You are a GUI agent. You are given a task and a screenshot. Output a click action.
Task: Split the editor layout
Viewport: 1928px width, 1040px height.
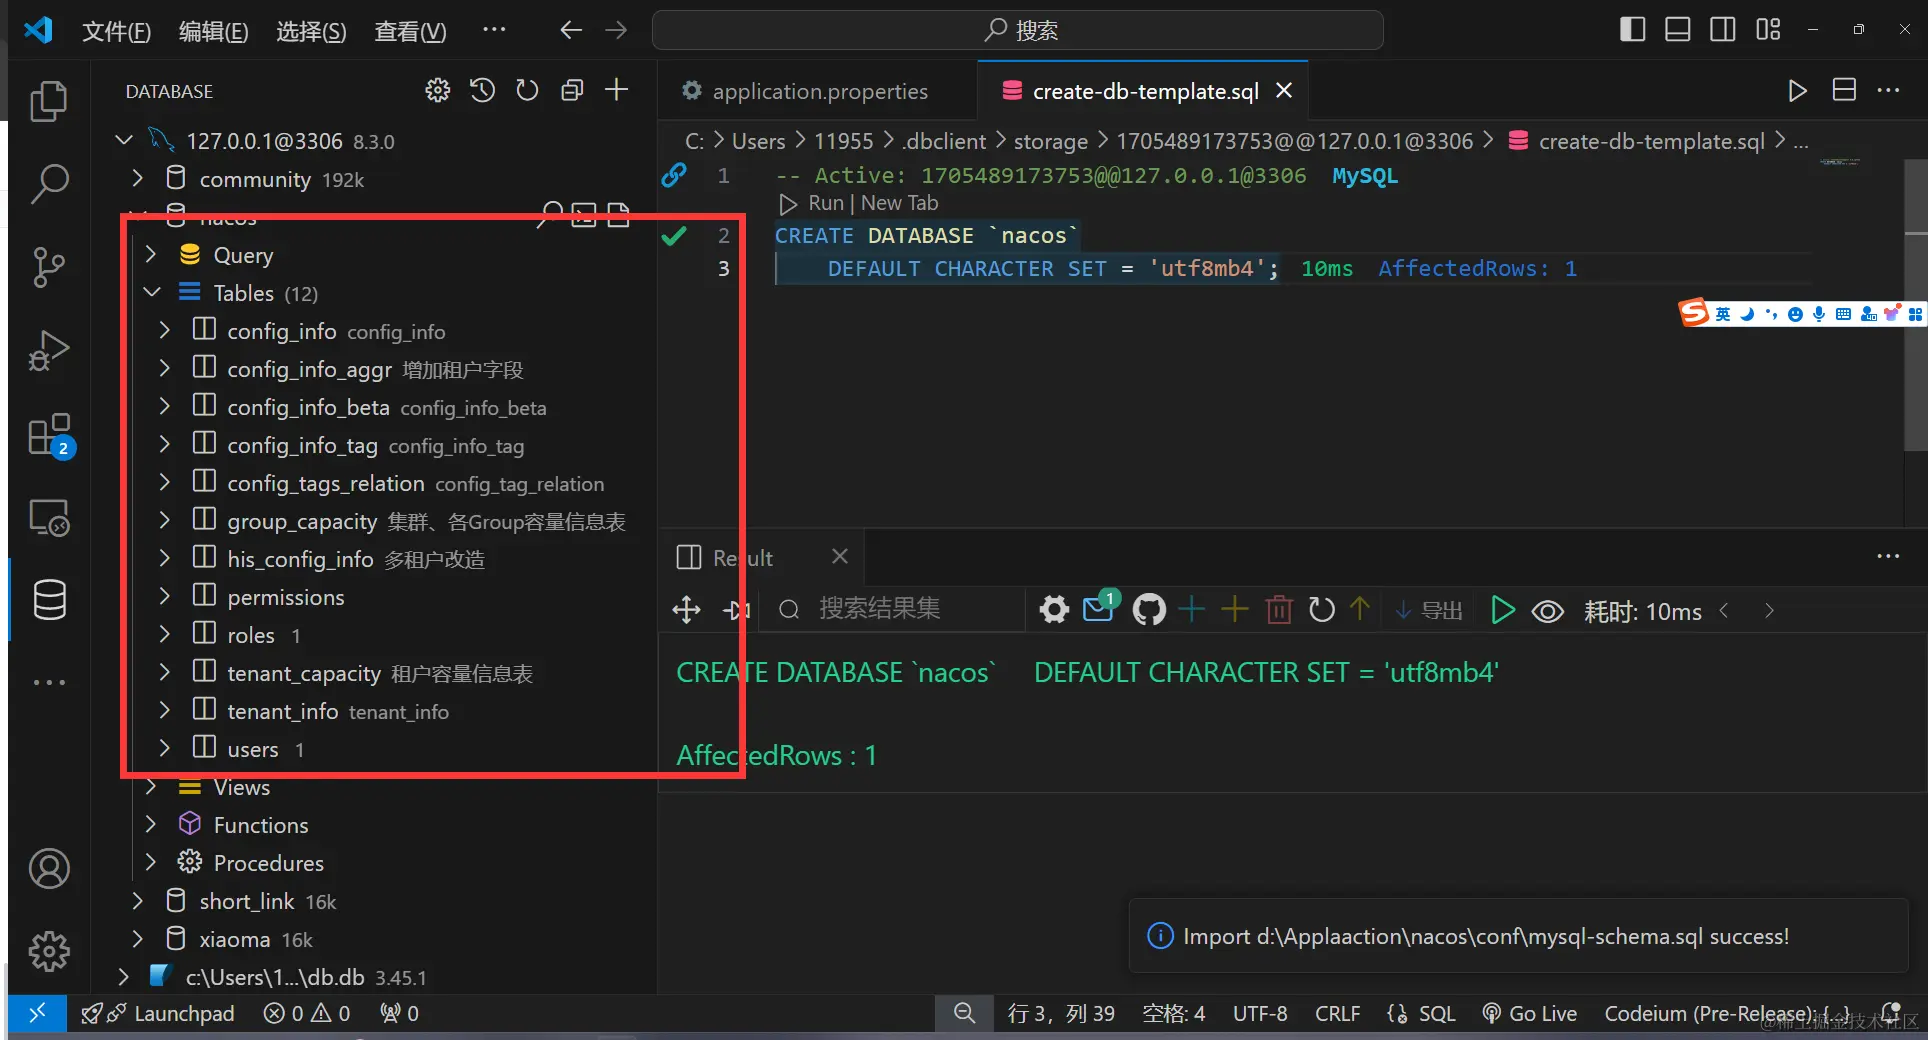click(x=1844, y=90)
